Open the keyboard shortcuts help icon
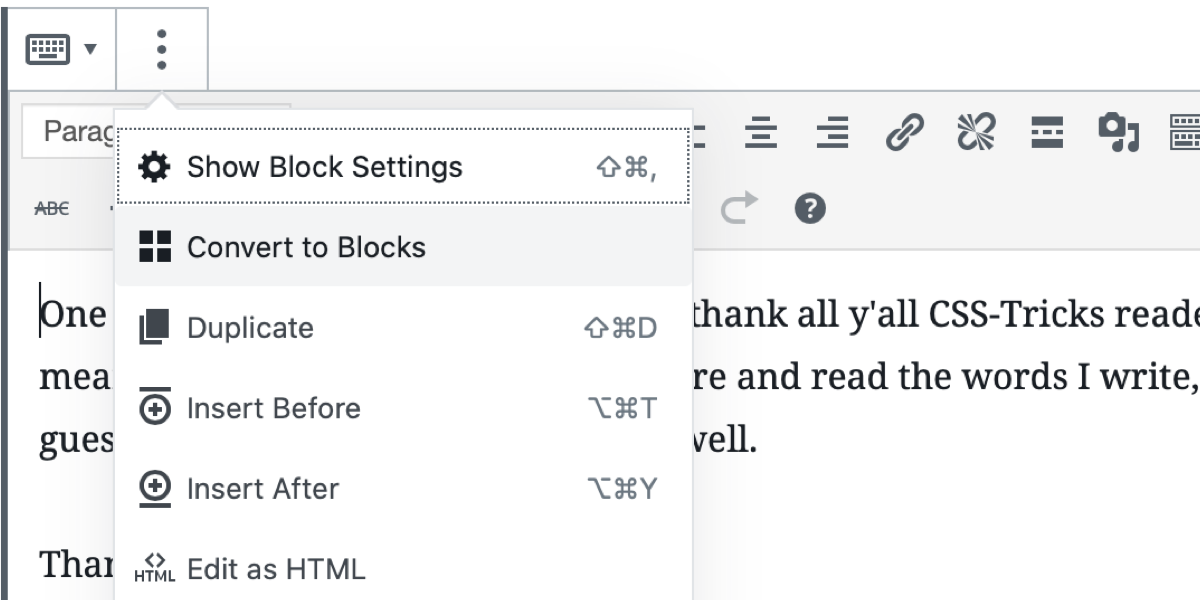The image size is (1200, 600). 810,209
